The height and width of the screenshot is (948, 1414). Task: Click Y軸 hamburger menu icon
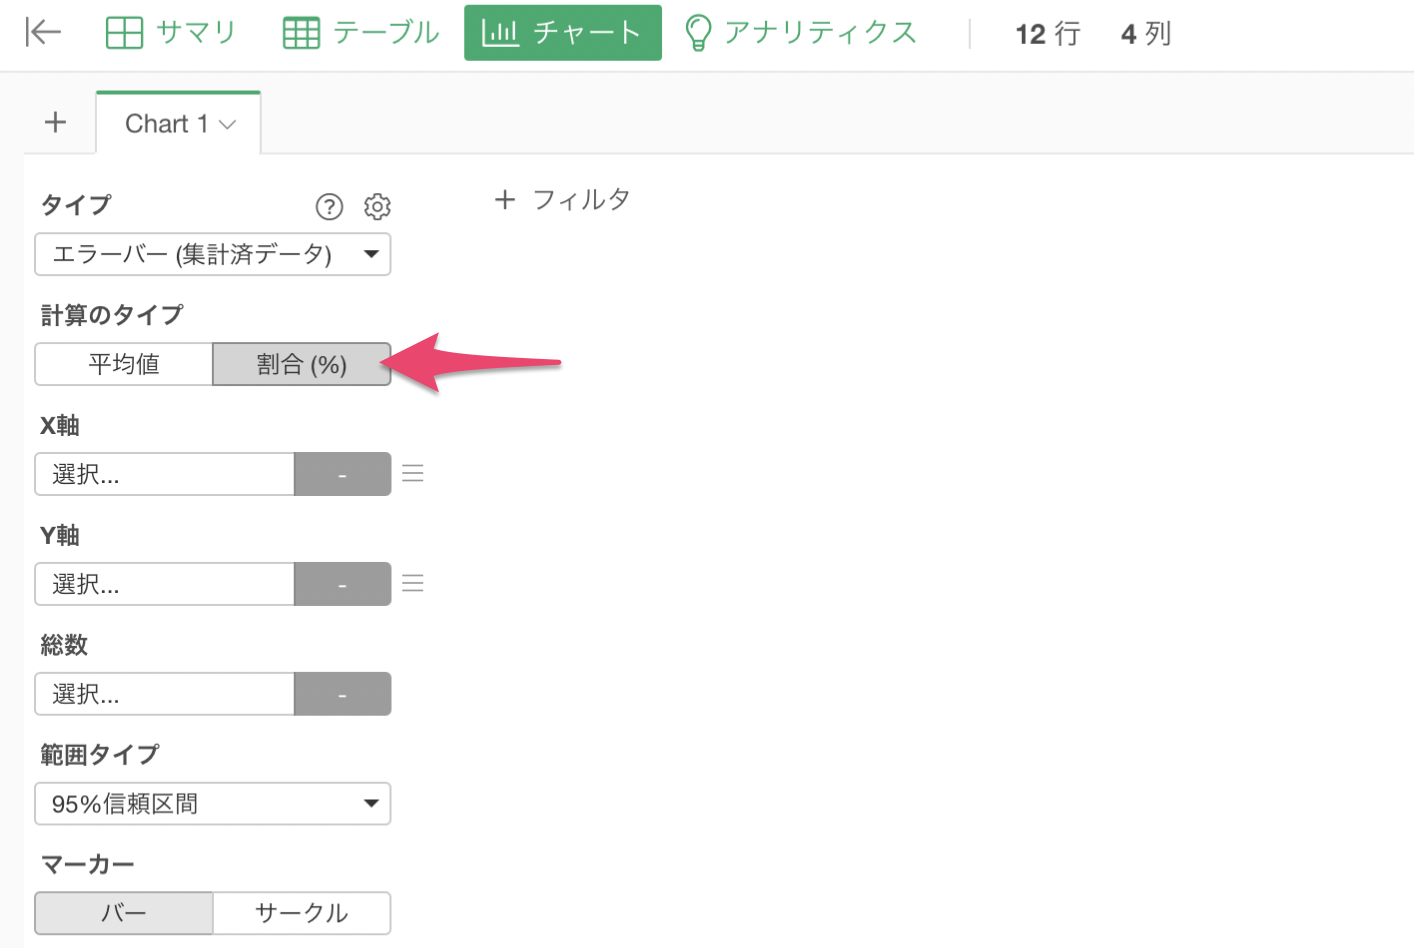click(413, 583)
